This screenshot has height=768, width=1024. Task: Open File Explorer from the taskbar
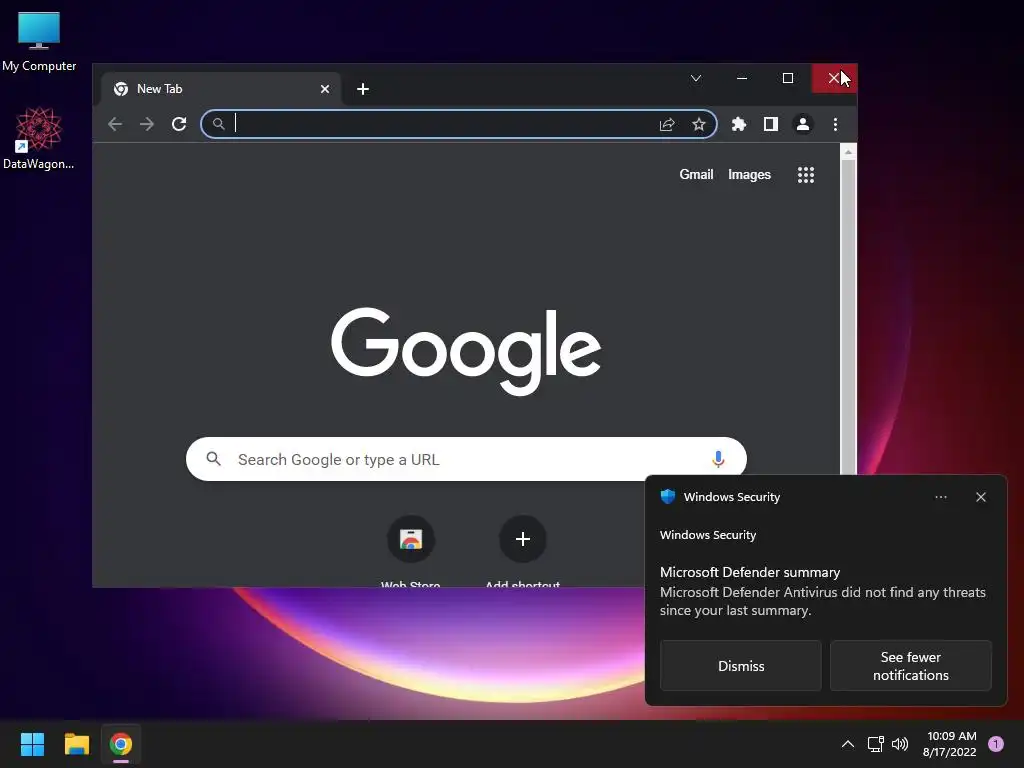76,744
